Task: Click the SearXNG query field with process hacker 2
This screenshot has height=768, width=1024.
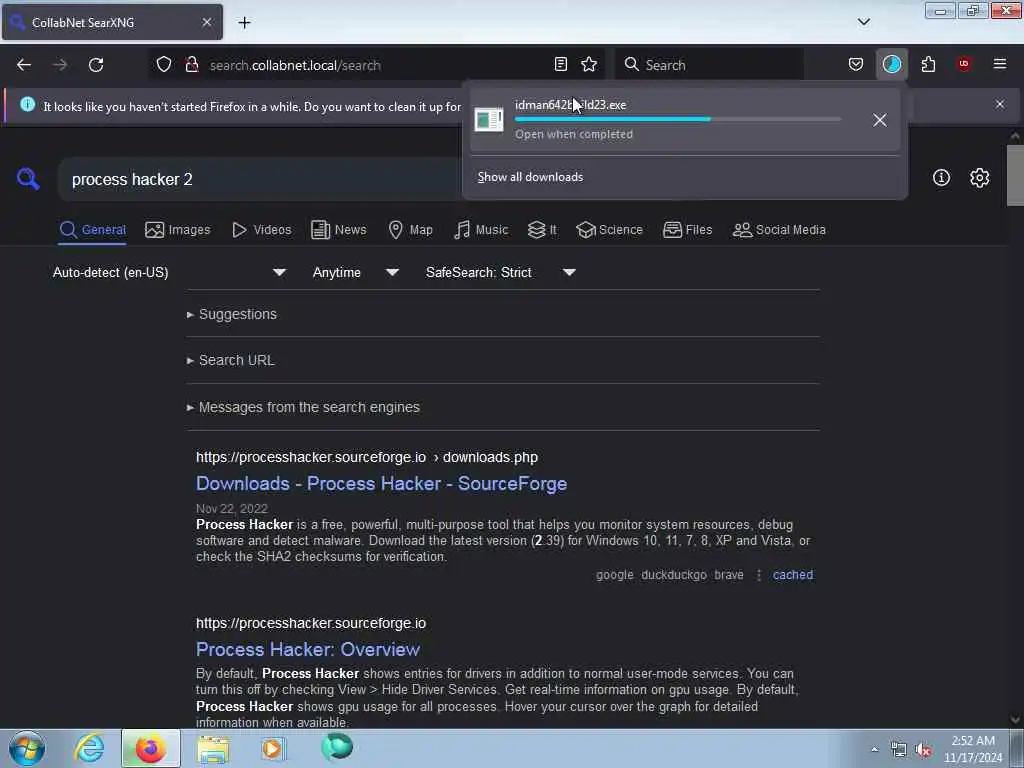Action: click(x=261, y=179)
